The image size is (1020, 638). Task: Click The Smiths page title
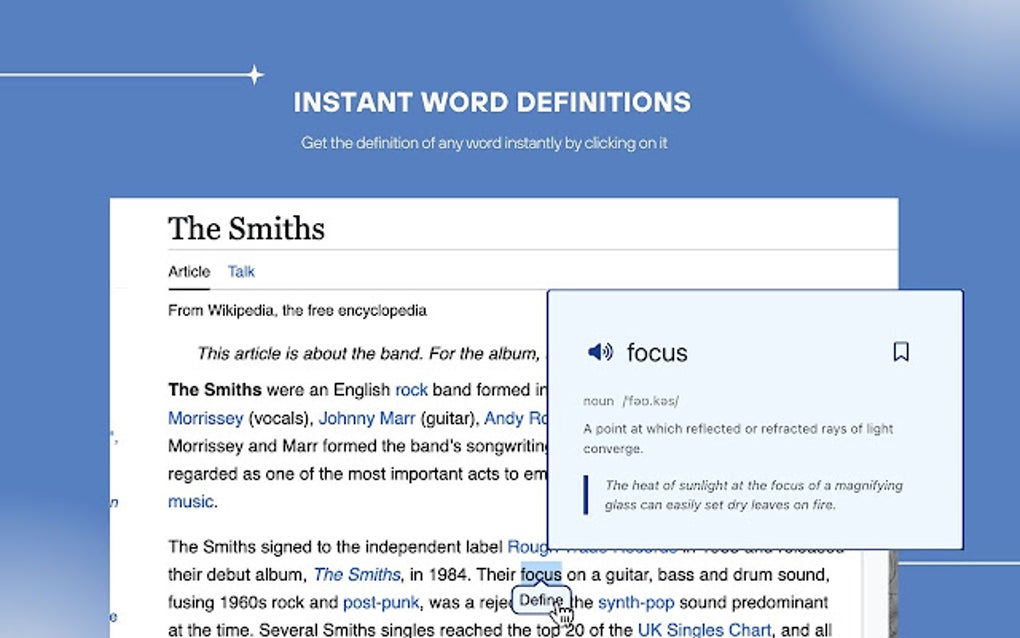click(x=247, y=228)
